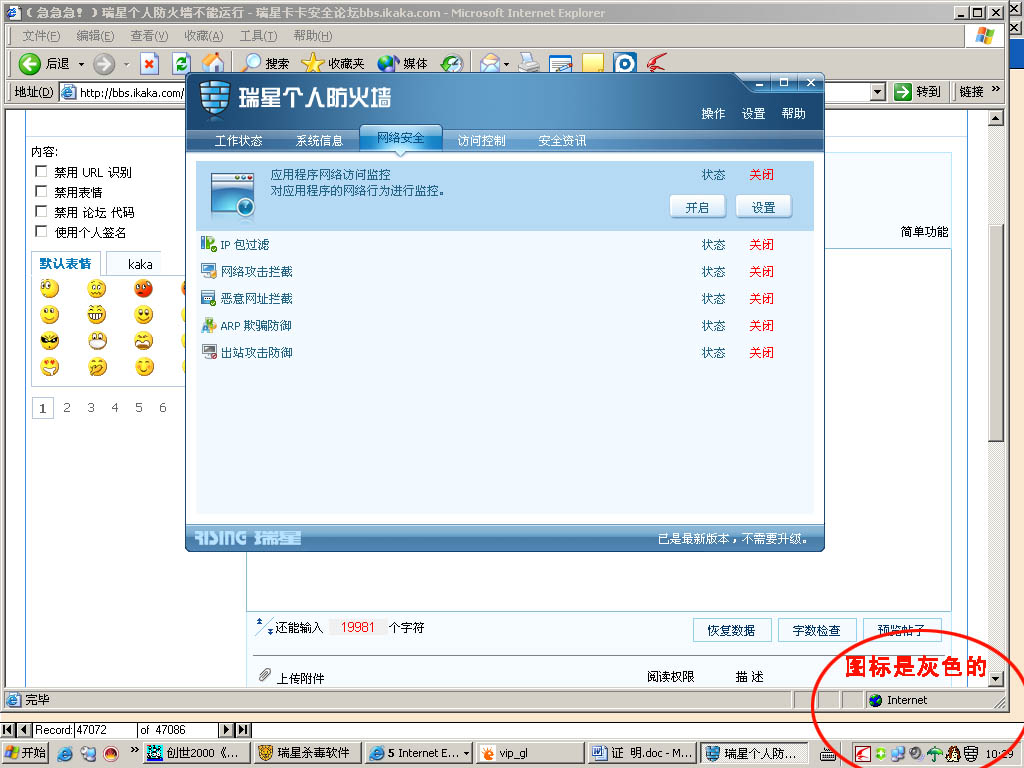
Task: Toggle the 禁用 论坛 代码 checkbox
Action: click(x=41, y=211)
